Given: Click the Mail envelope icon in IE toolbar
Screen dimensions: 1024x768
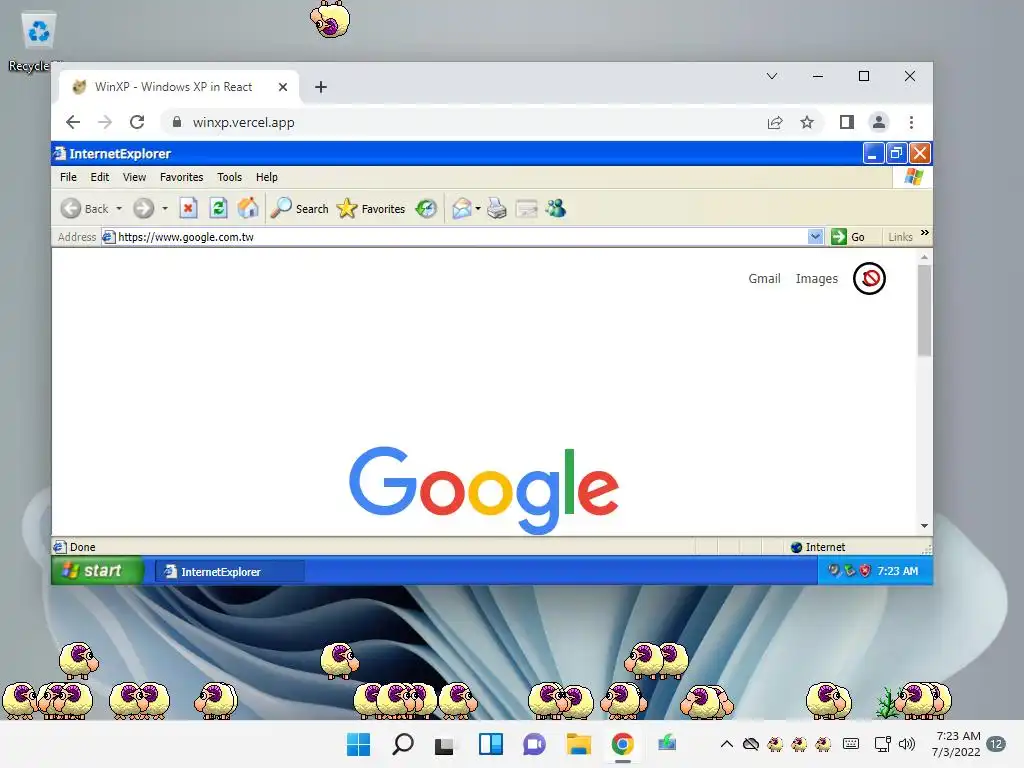Looking at the screenshot, I should pos(461,208).
